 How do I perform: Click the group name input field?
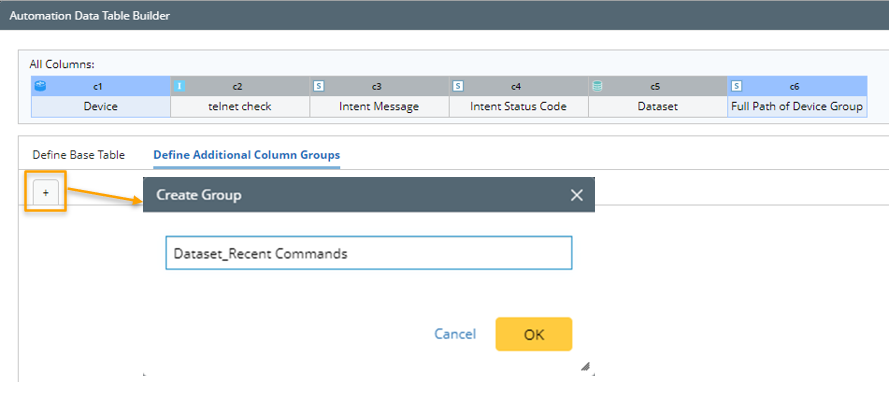tap(369, 253)
